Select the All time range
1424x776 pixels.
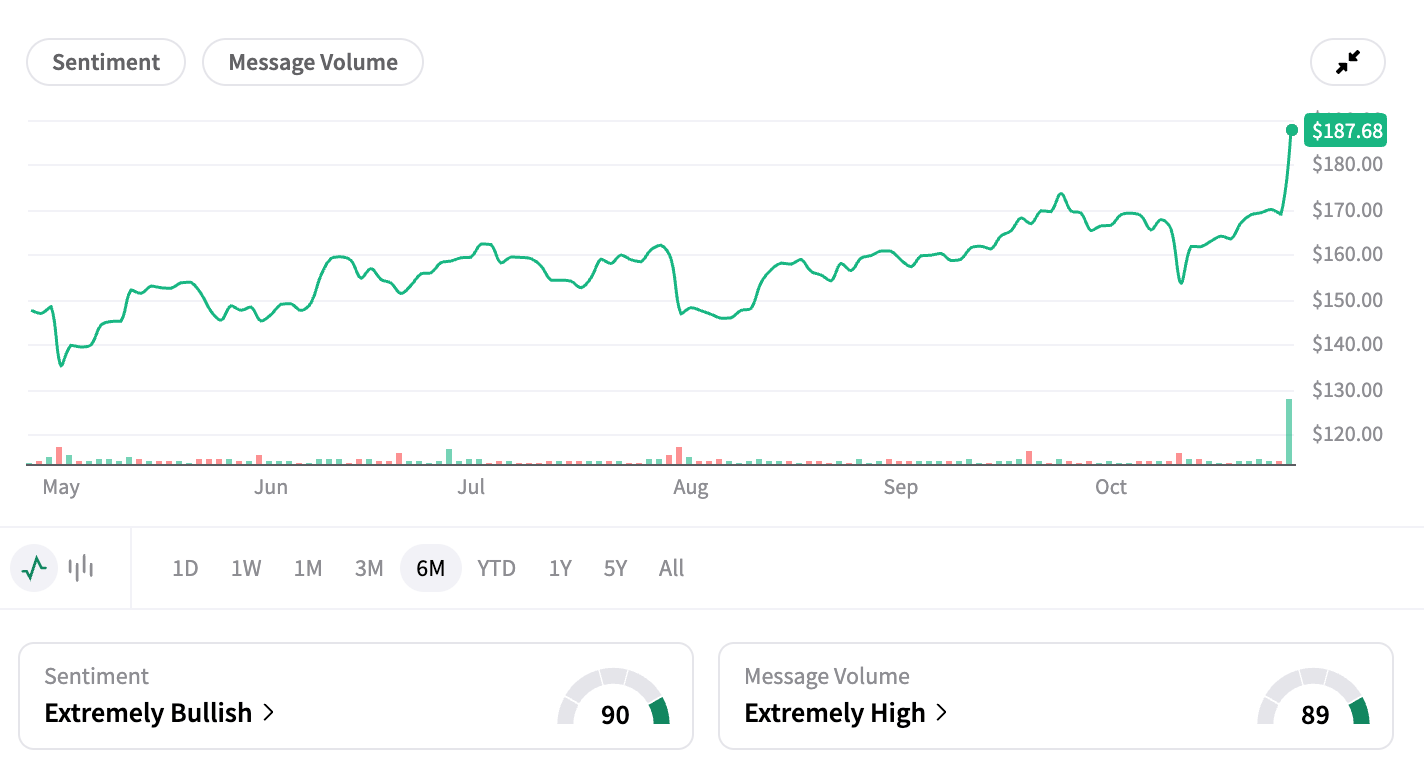click(672, 568)
